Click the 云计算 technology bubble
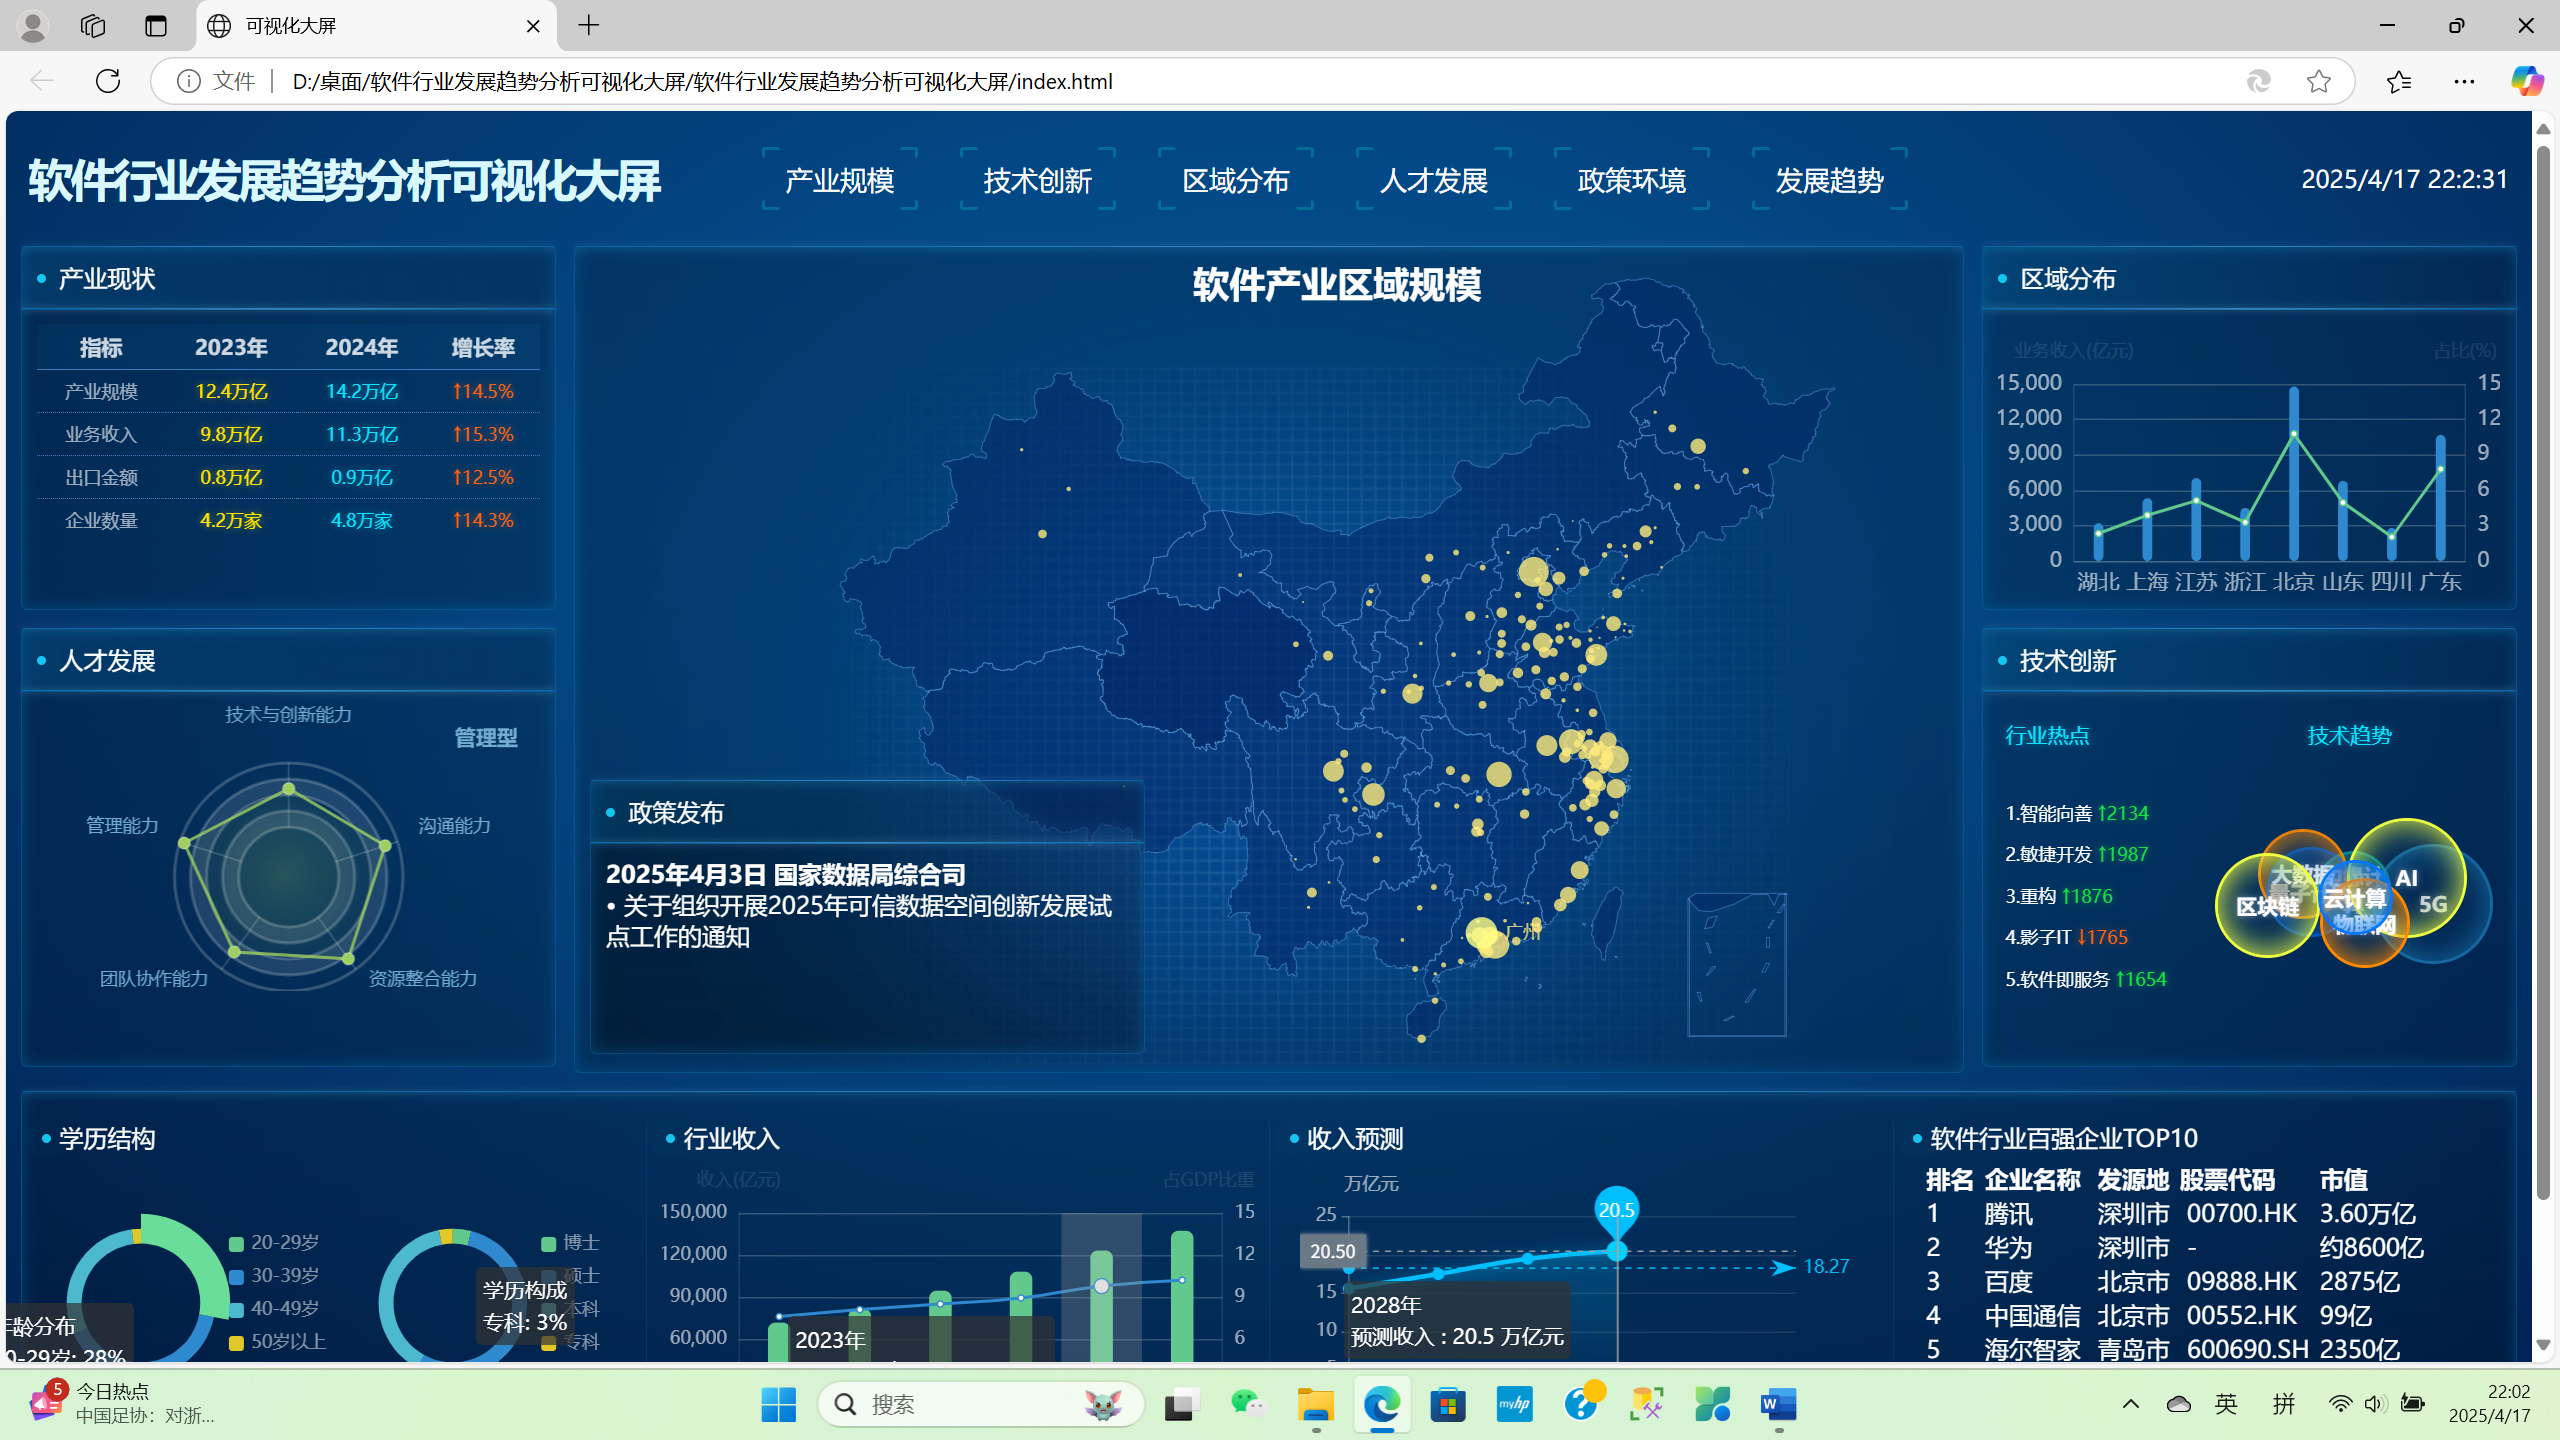The width and height of the screenshot is (2560, 1440). pyautogui.click(x=2354, y=898)
